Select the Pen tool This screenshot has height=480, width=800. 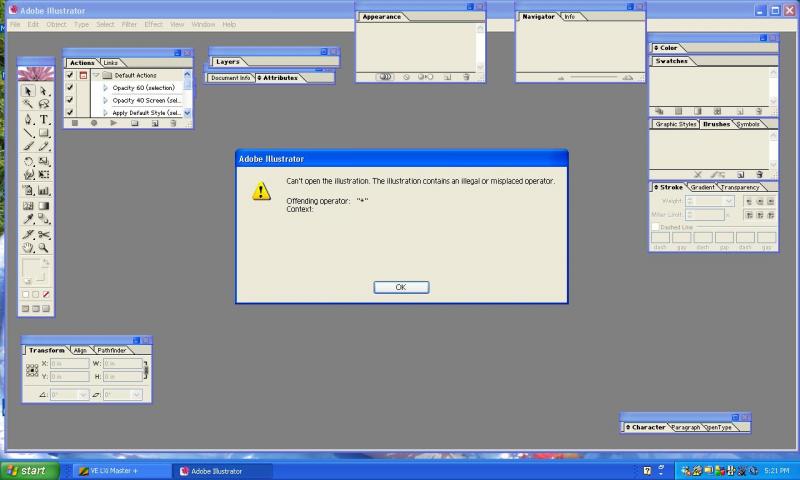28,119
